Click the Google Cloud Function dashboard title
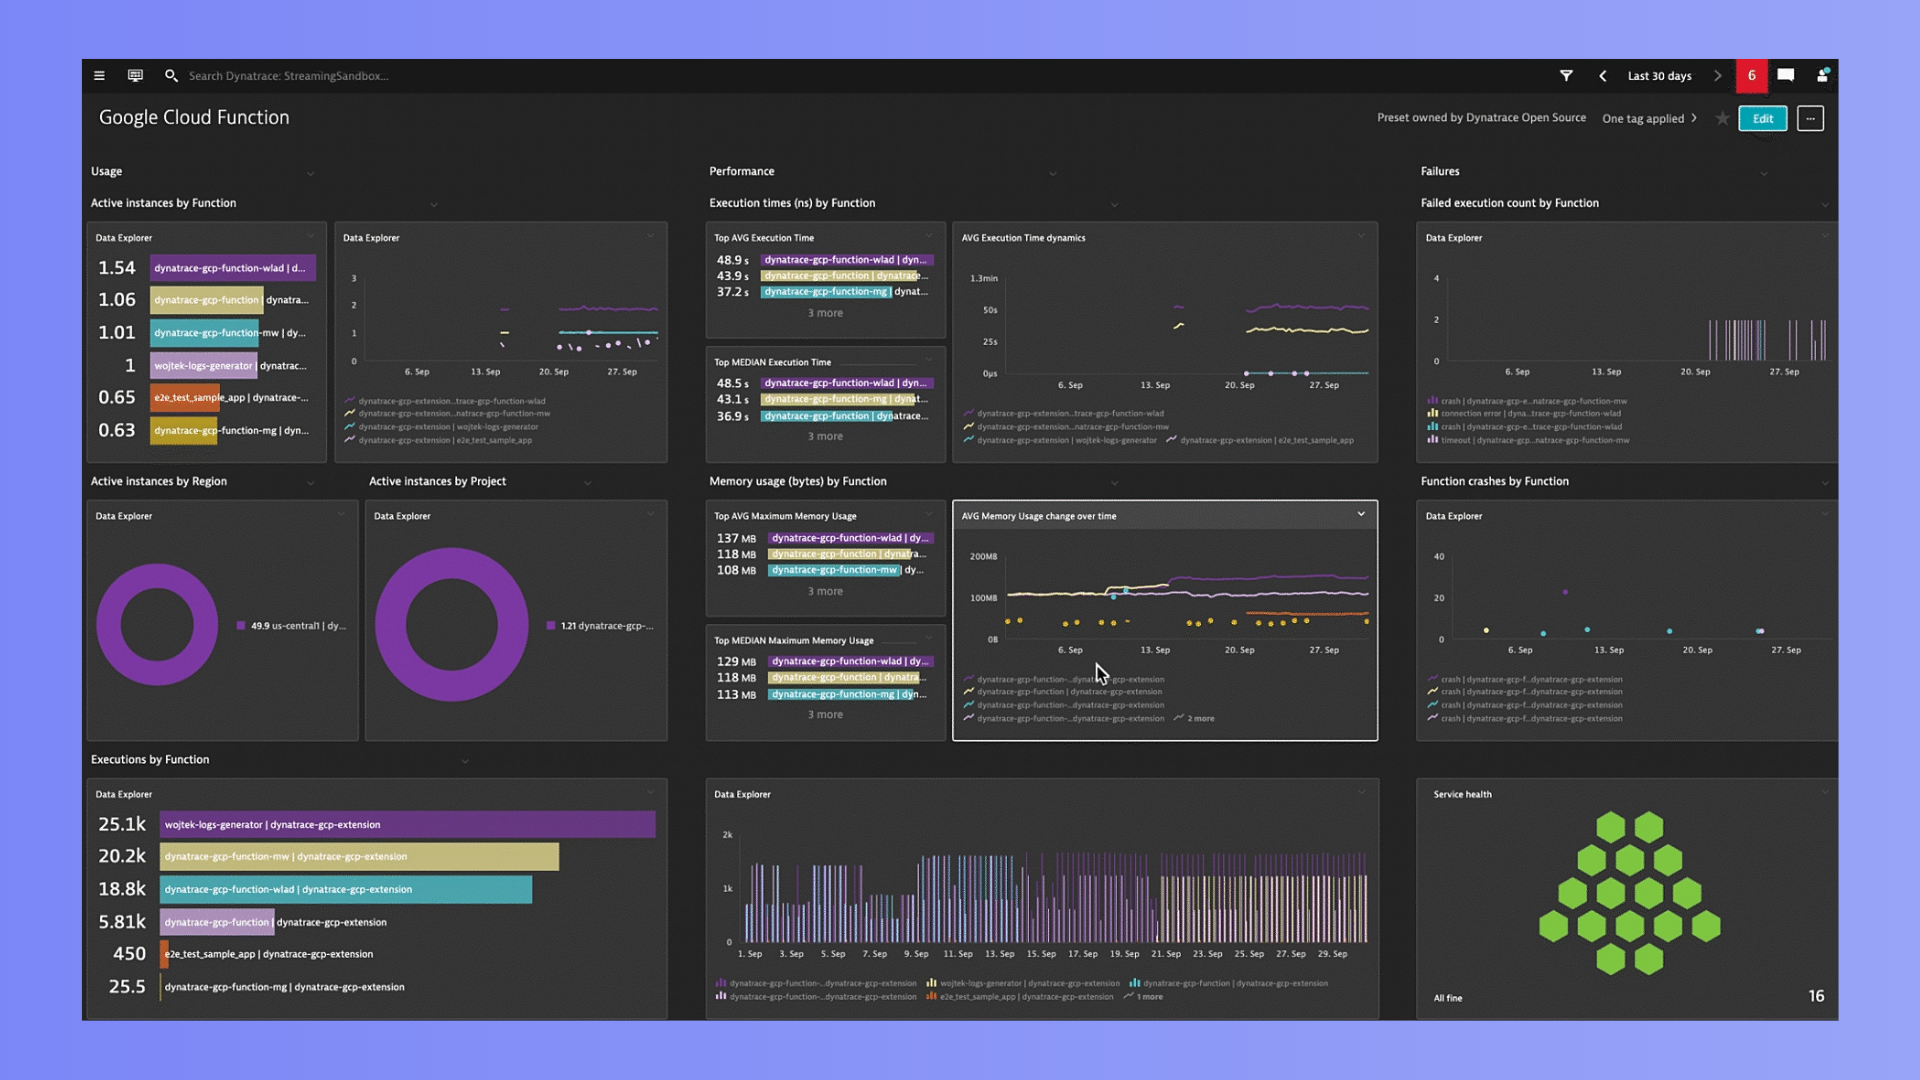Image resolution: width=1920 pixels, height=1080 pixels. [x=194, y=117]
